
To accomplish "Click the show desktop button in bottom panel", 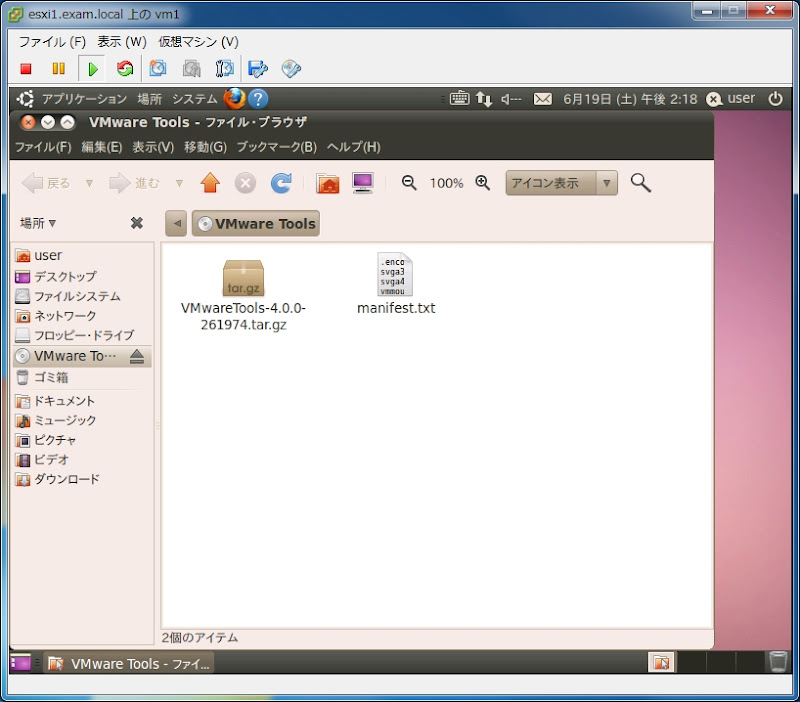I will pos(20,663).
